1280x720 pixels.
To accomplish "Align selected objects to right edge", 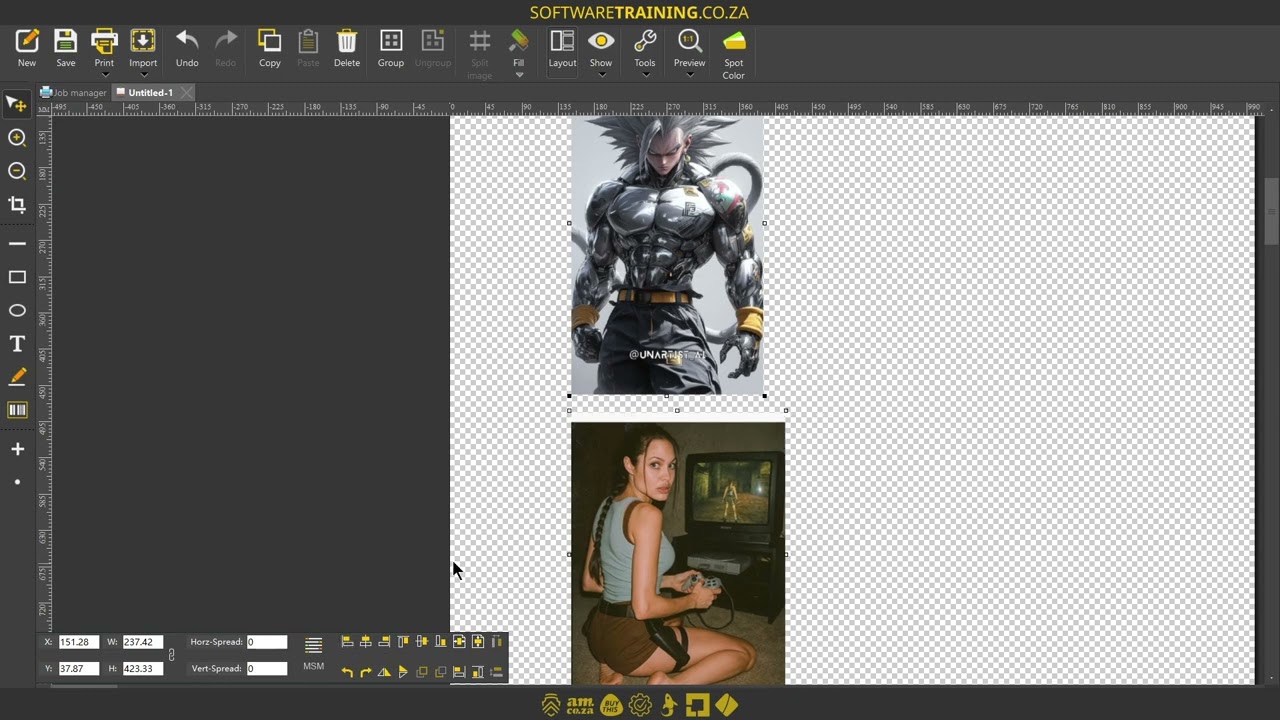I will pos(384,642).
